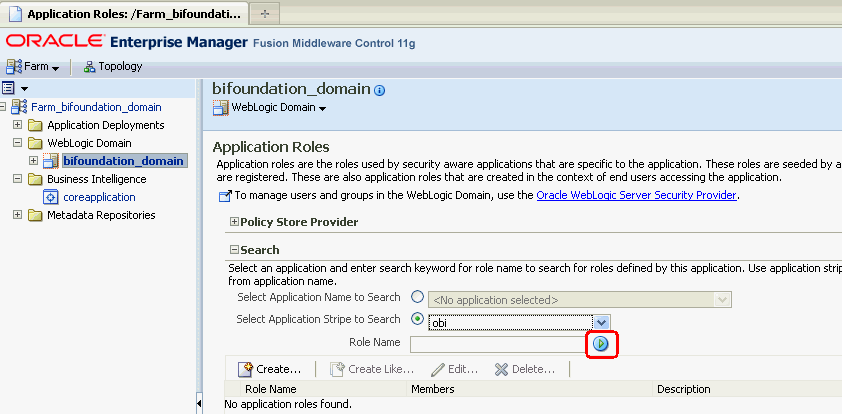
Task: Click the Delete X icon
Action: coord(502,369)
